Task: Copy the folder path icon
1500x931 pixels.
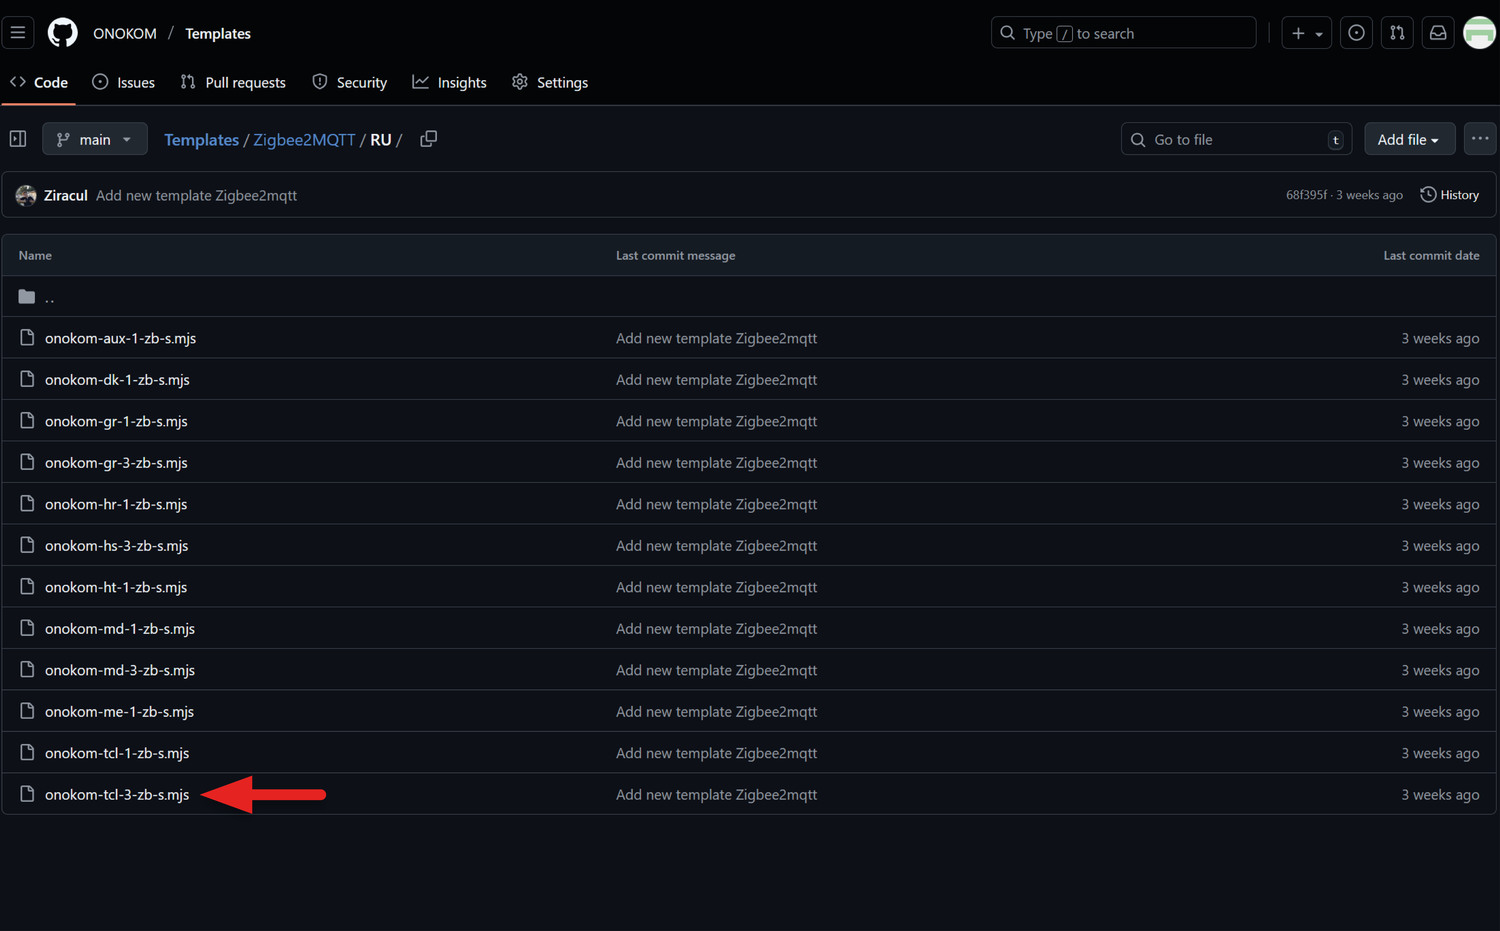Action: point(428,139)
